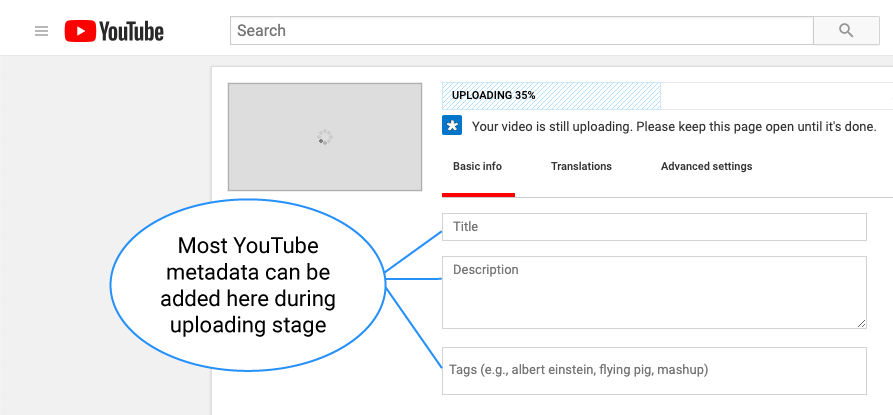Image resolution: width=893 pixels, height=415 pixels.
Task: Focus the YouTube Search box
Action: point(522,31)
